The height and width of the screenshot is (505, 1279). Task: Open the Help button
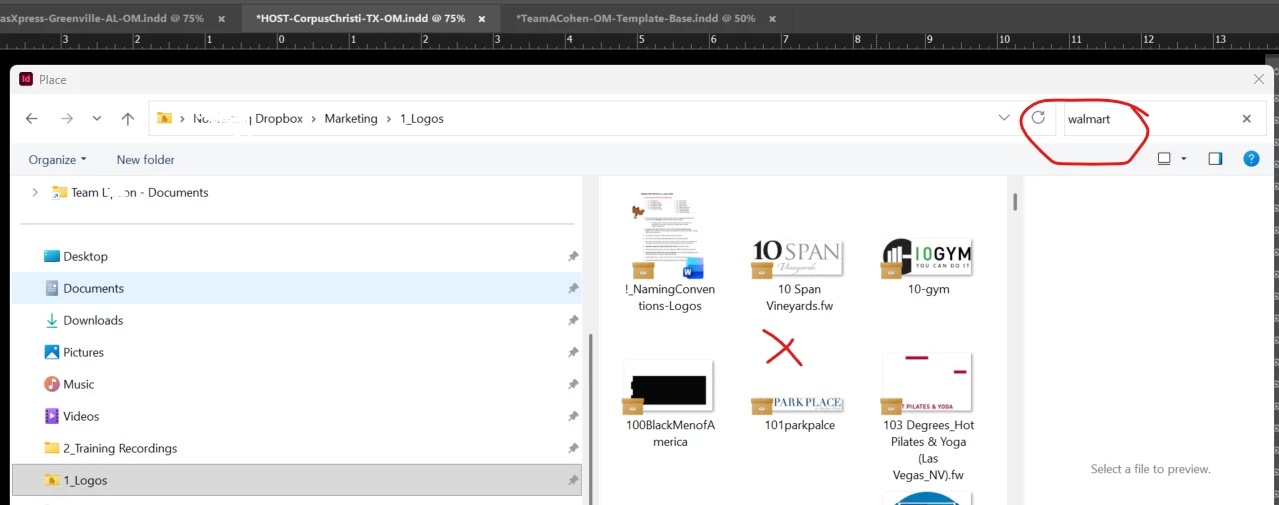(1250, 158)
